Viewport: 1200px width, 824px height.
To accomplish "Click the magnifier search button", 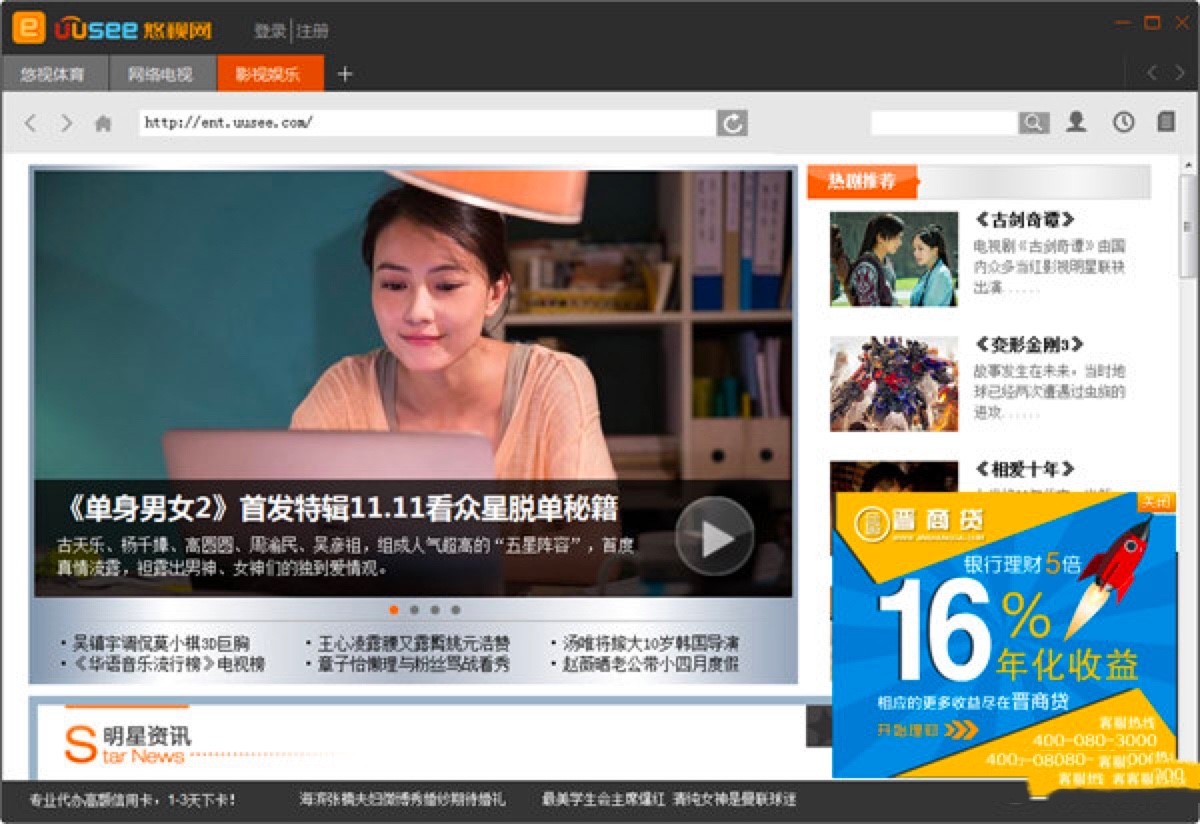I will (1034, 123).
